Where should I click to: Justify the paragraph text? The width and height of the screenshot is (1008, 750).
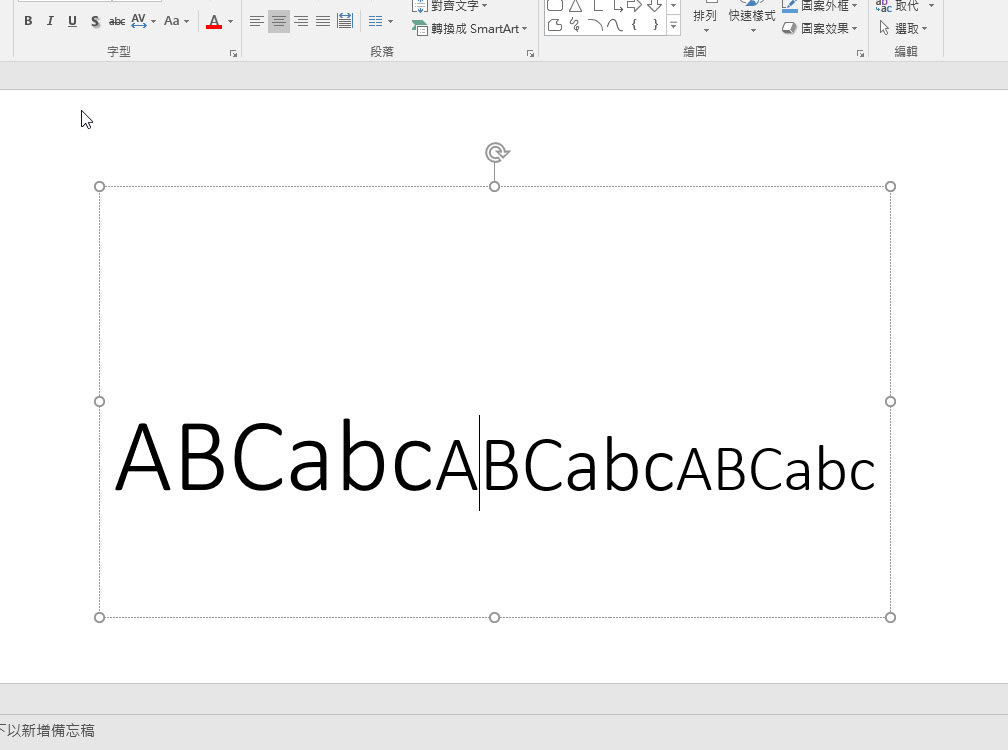click(323, 21)
